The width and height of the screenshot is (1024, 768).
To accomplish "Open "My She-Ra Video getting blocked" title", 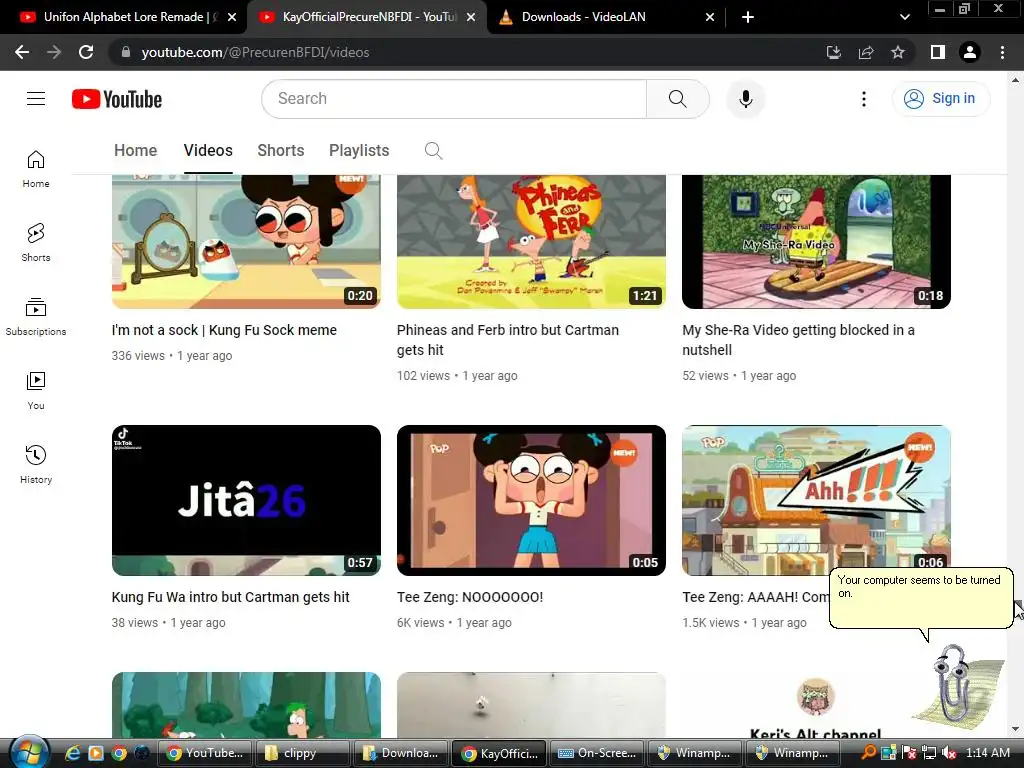I will click(x=798, y=340).
